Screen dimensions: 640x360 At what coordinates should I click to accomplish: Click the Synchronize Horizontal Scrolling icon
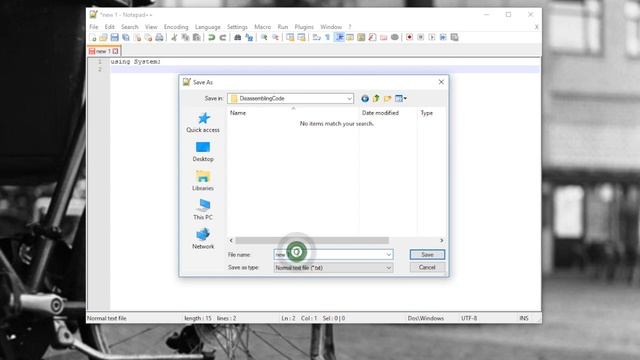coord(301,38)
